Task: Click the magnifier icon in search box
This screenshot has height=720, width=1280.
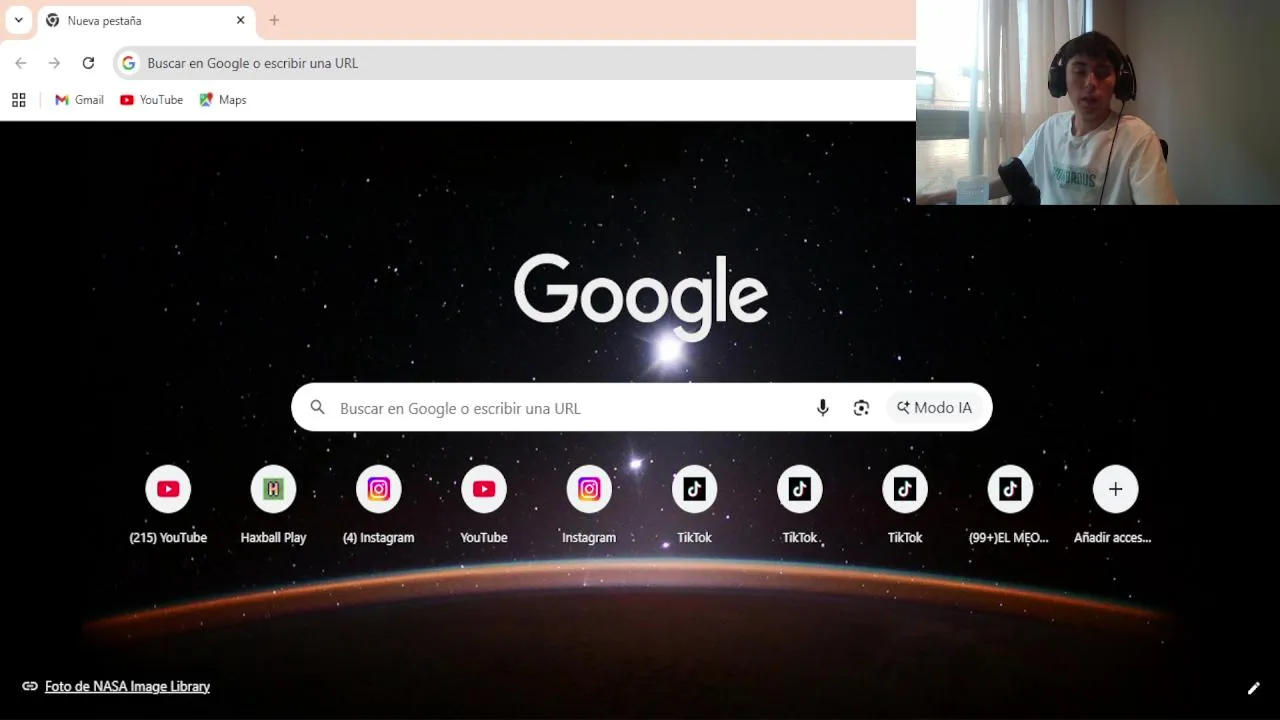Action: pos(318,407)
